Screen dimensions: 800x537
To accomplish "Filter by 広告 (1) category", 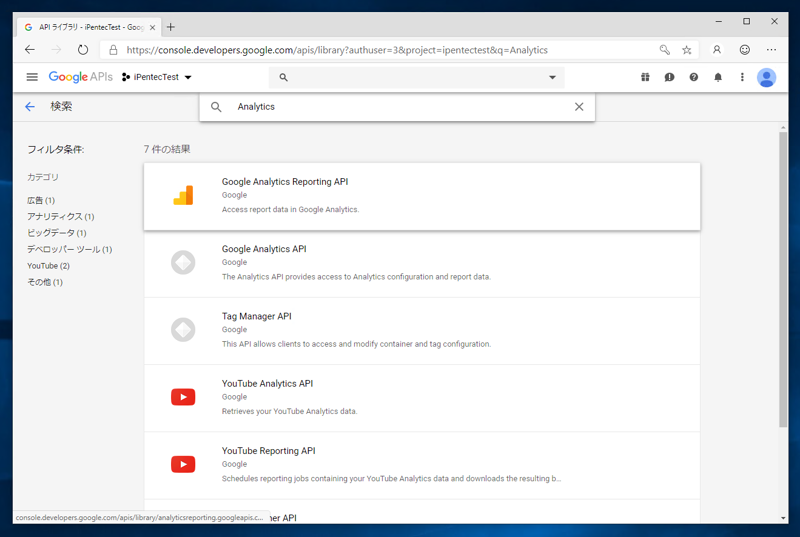I will point(41,200).
